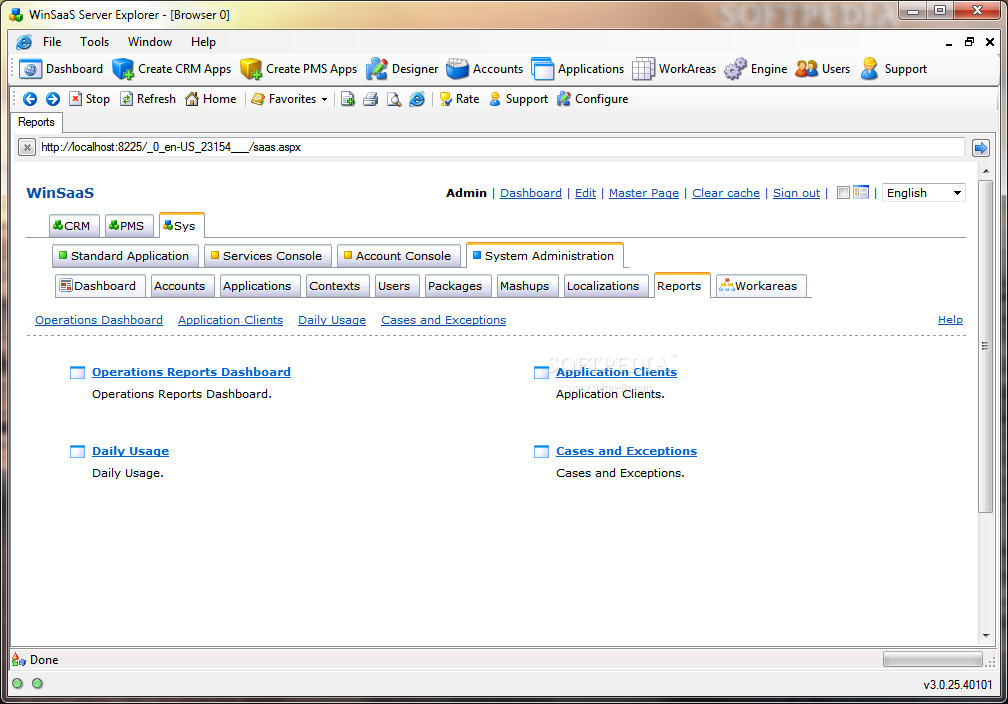Click the Internet Explorer icon in navigation bar

[417, 99]
